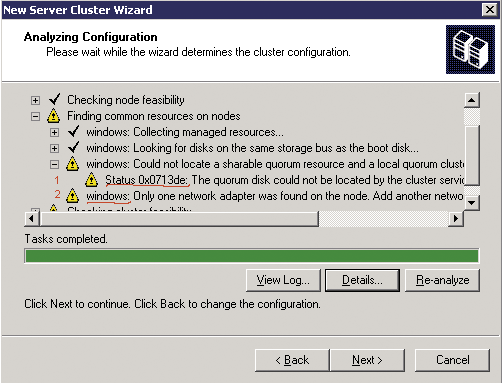The image size is (502, 383).
Task: Open the View Log button
Action: (283, 280)
